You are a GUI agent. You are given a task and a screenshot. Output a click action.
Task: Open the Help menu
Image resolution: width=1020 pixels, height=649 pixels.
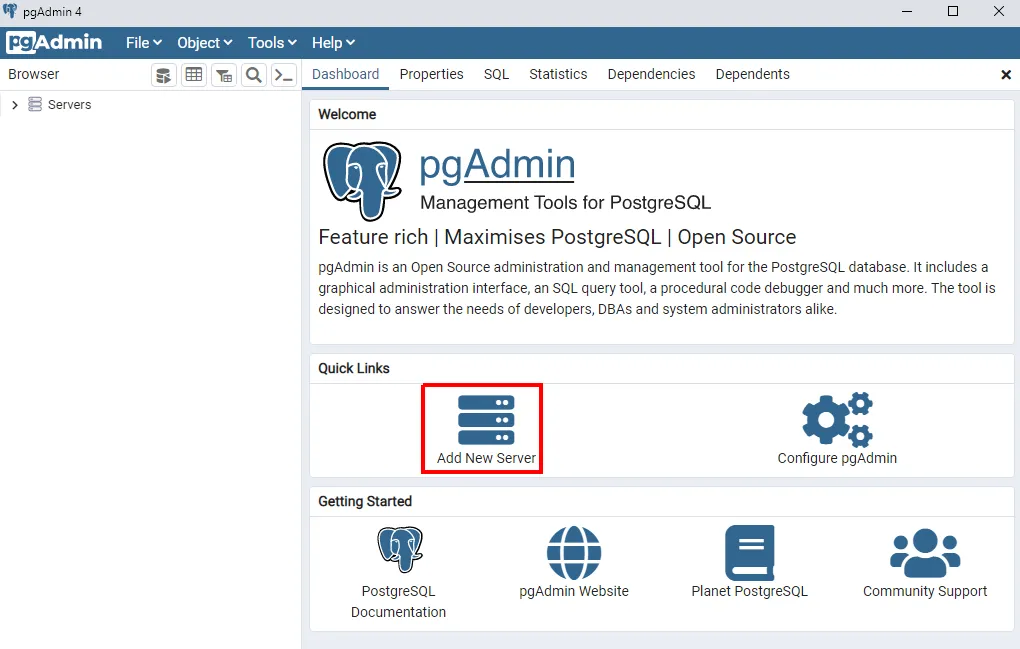(333, 43)
